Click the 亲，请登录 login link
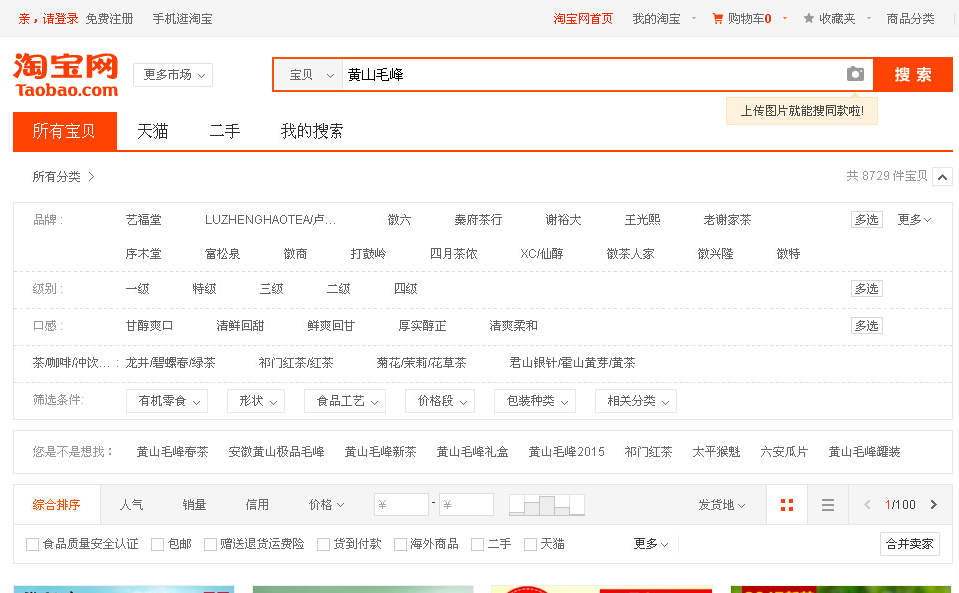 (48, 19)
